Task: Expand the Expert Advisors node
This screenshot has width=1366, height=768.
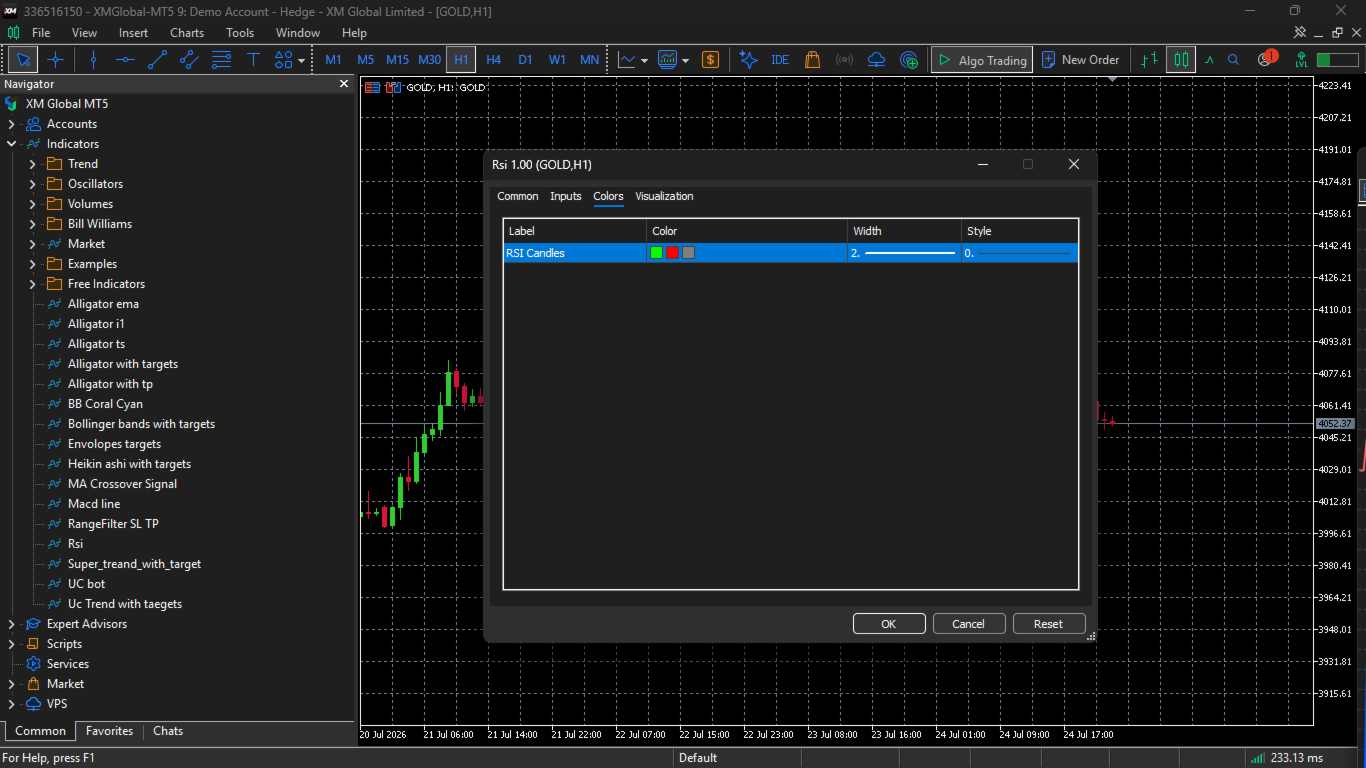Action: tap(12, 624)
